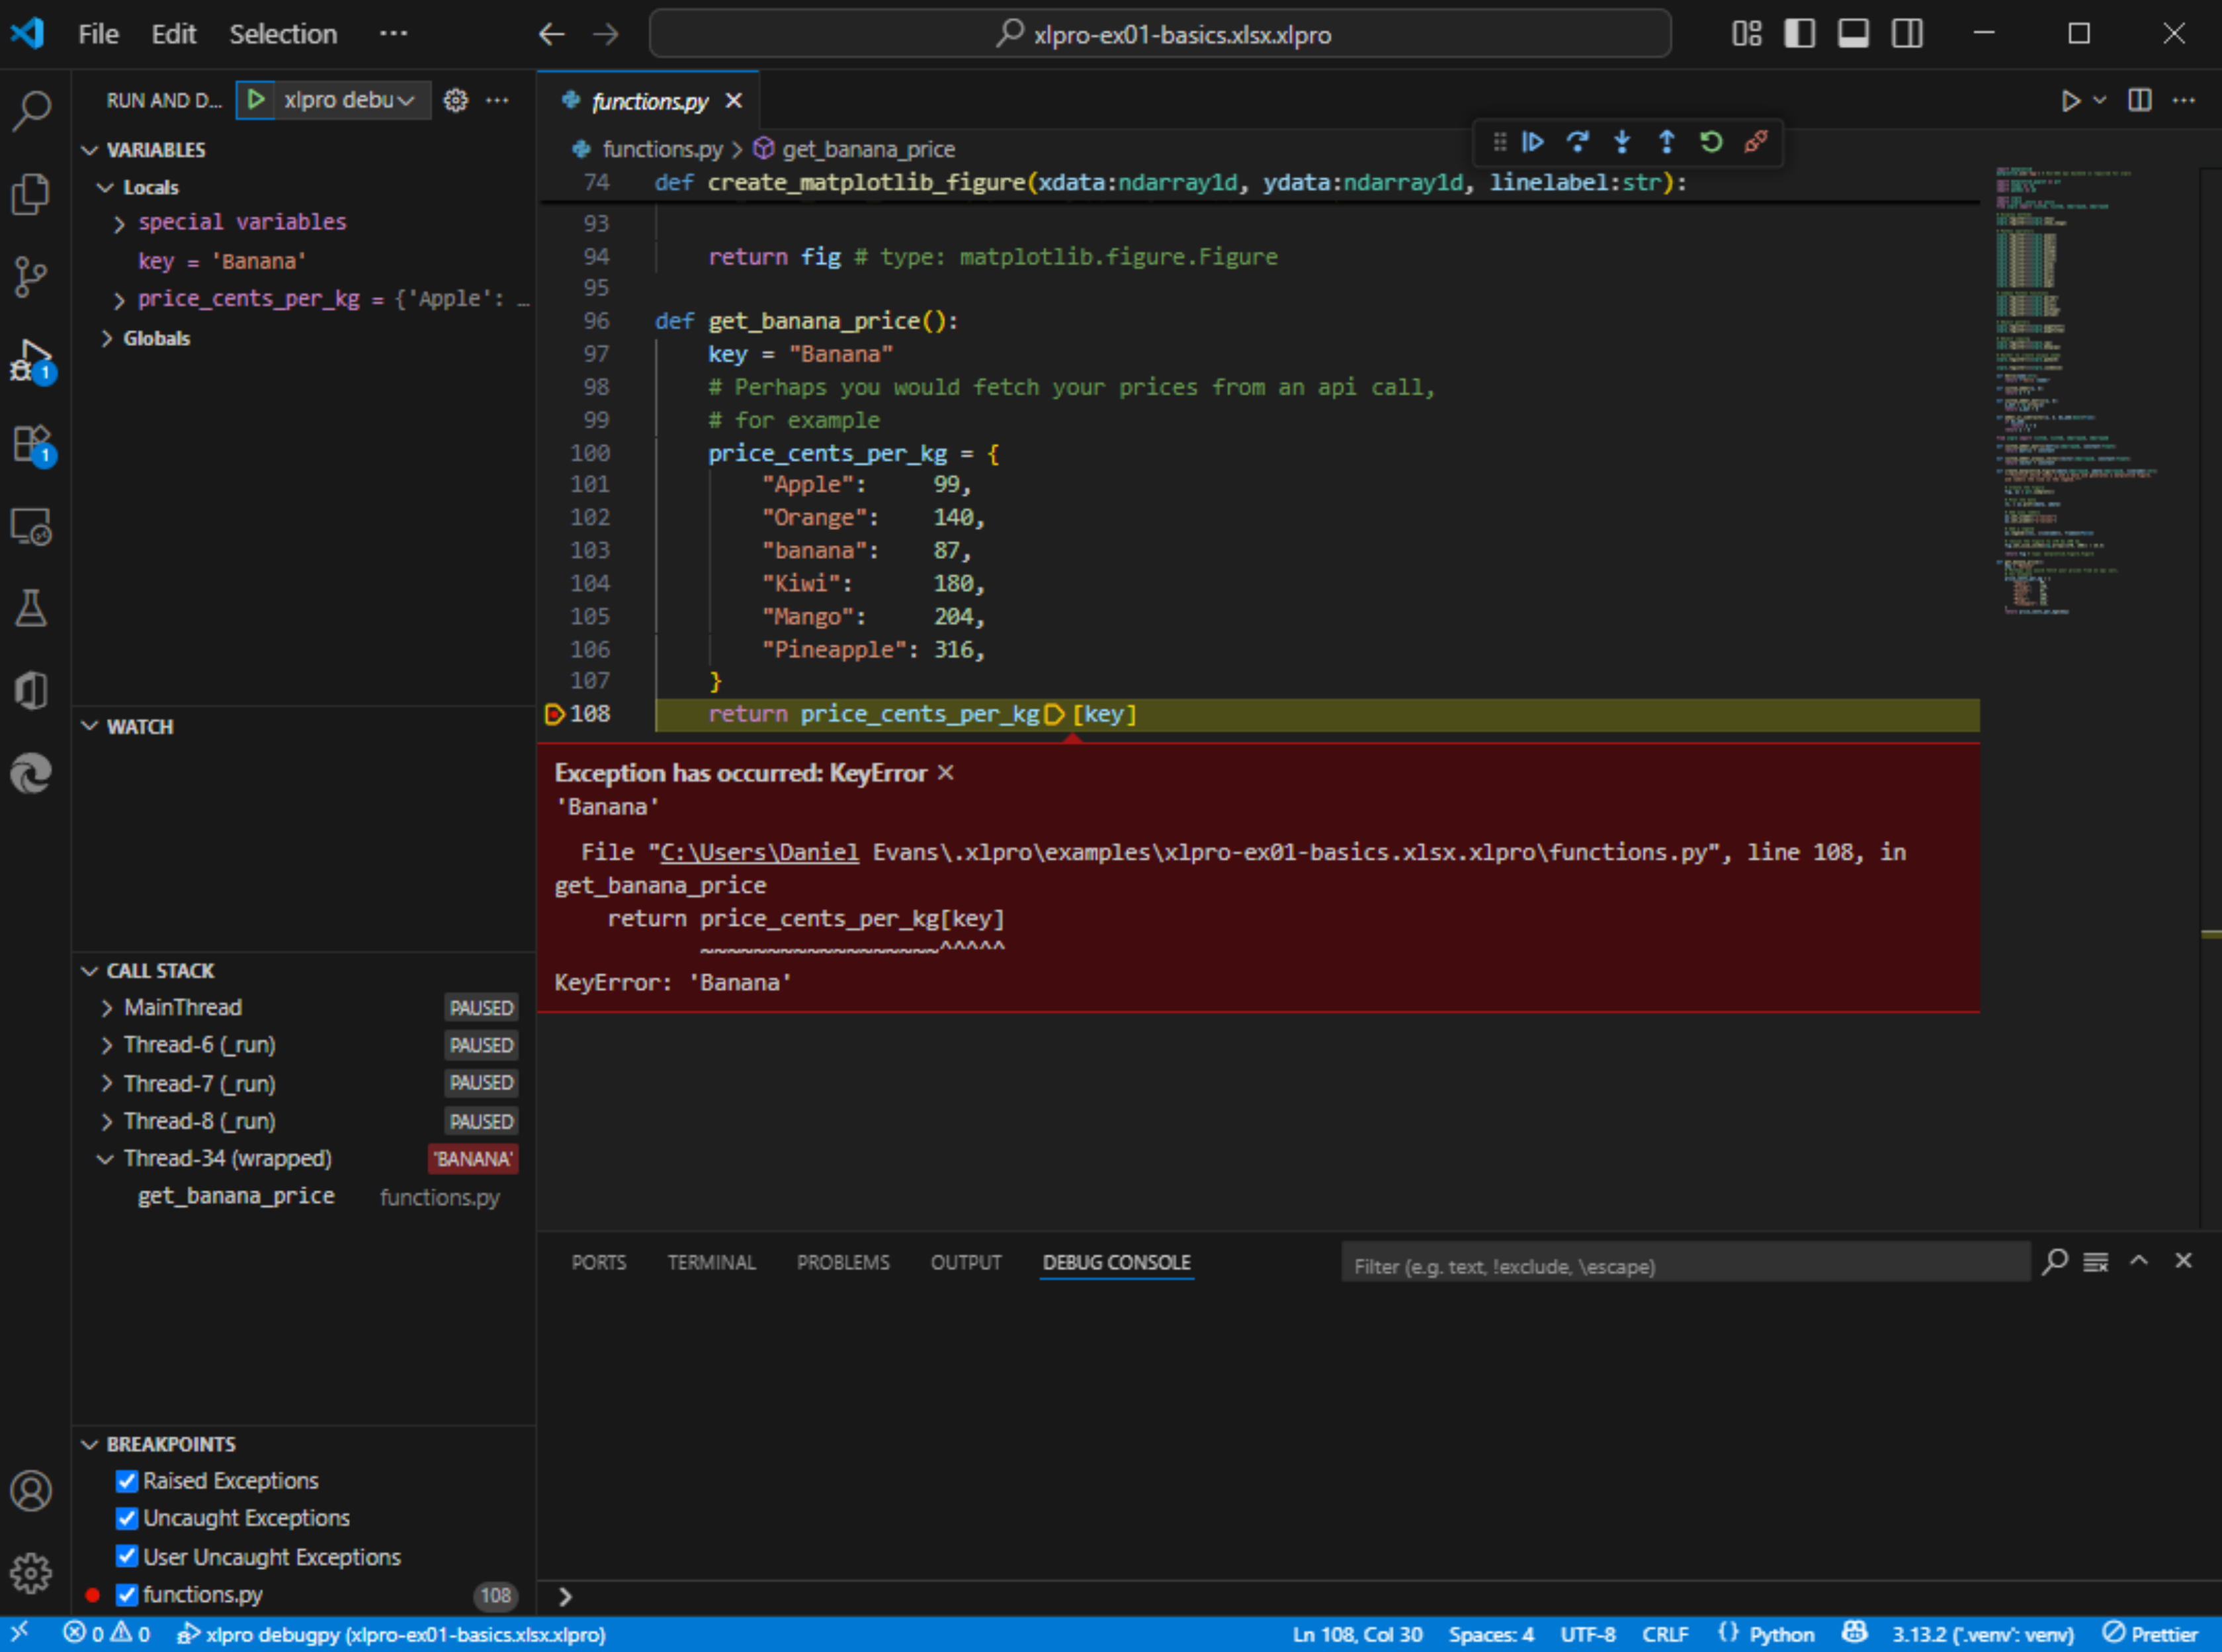Open the file path link in exception

coord(759,853)
